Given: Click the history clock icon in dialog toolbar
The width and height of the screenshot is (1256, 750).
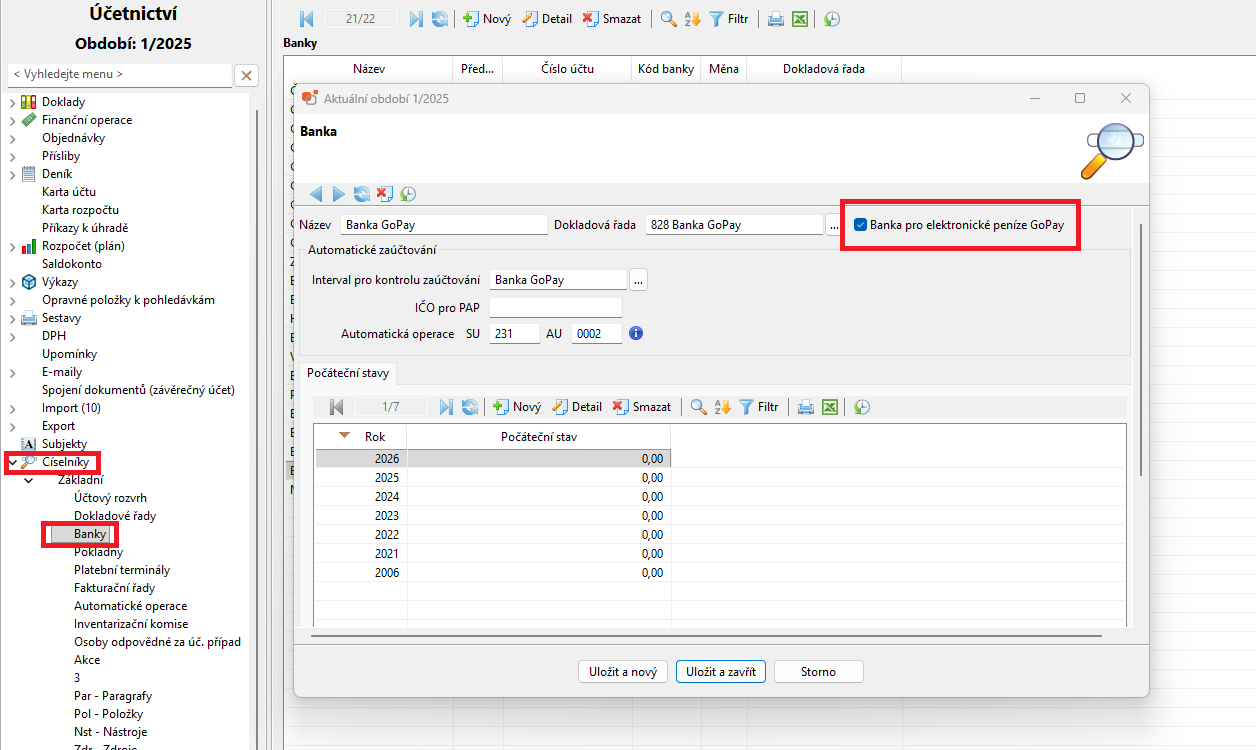Looking at the screenshot, I should pos(408,194).
